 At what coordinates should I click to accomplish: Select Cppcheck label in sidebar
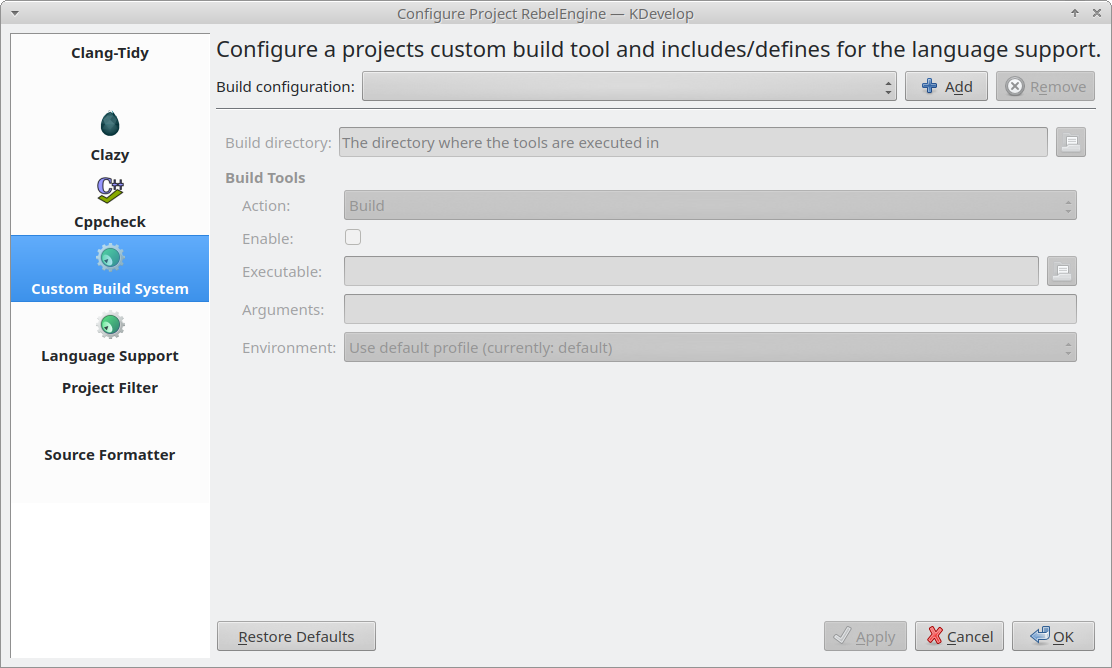110,222
